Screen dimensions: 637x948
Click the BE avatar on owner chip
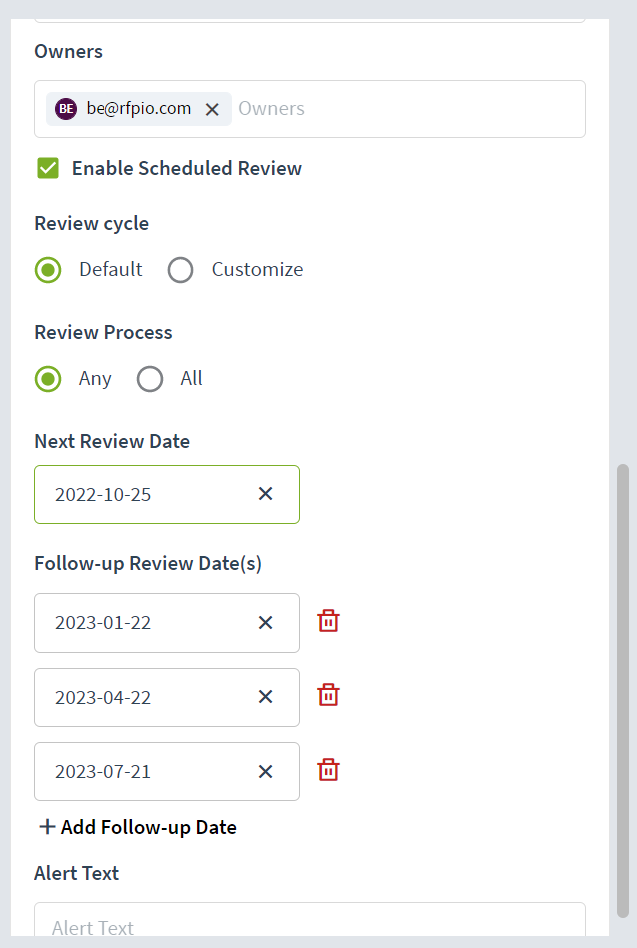point(66,109)
